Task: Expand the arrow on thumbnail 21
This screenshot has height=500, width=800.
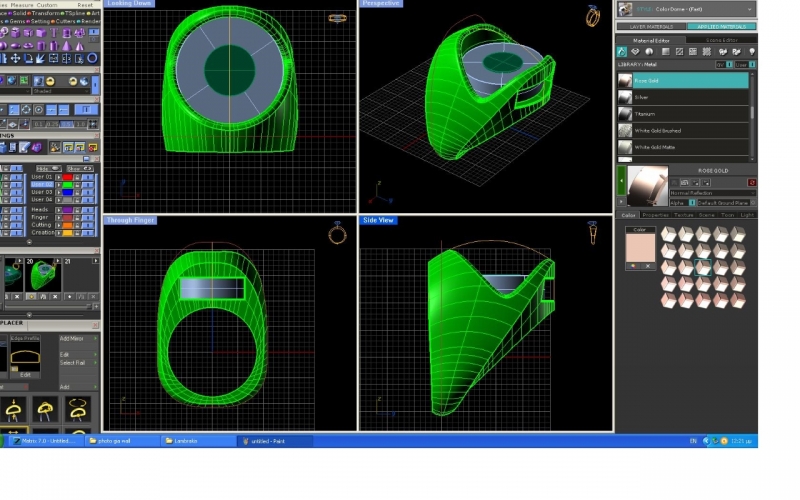Action: [x=95, y=261]
